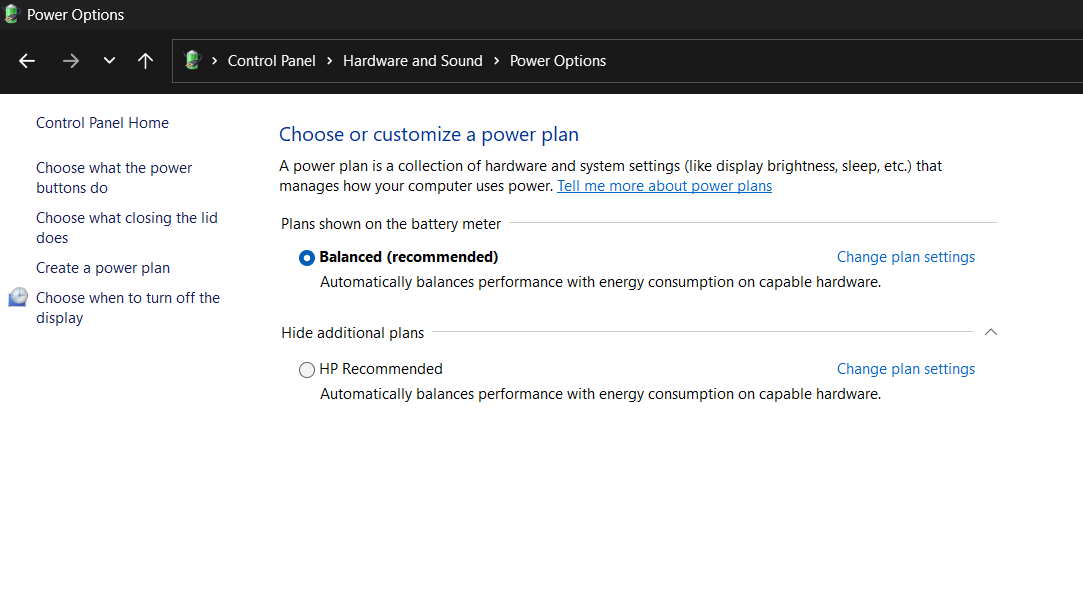Click the clock icon beside display turn-off link
Viewport: 1083px width, 616px height.
click(18, 298)
